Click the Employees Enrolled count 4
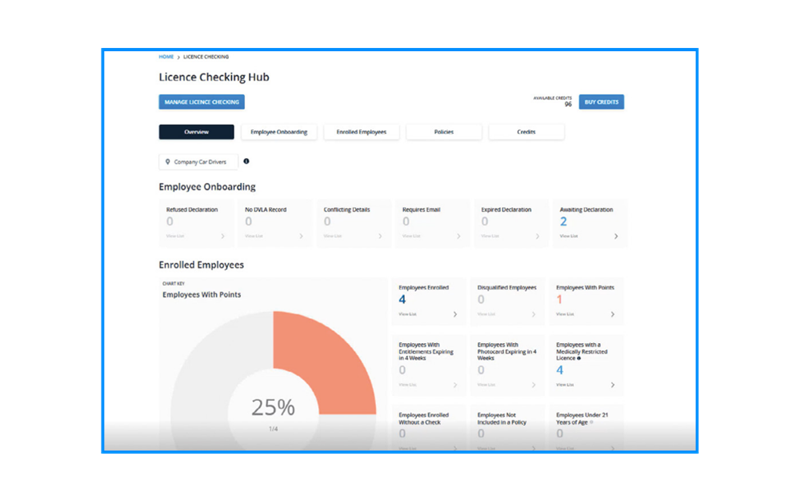Screen dimensions: 800x480 point(402,299)
